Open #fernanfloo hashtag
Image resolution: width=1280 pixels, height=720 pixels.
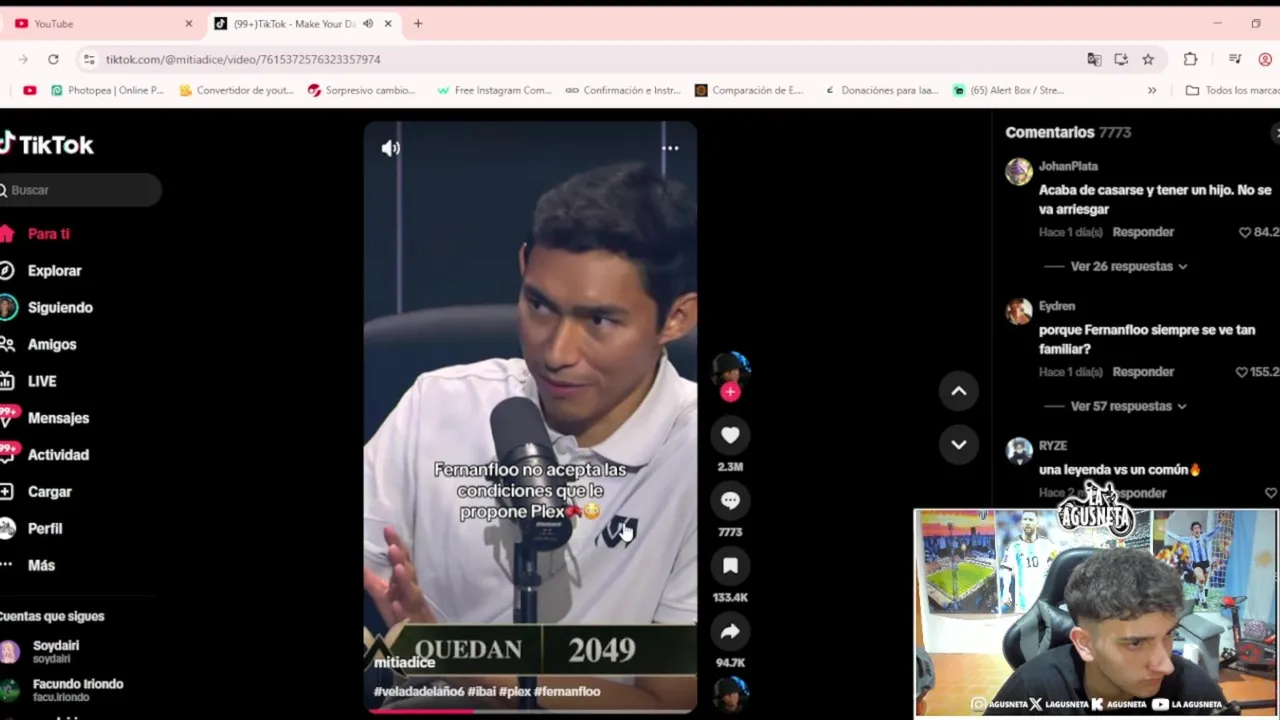567,692
